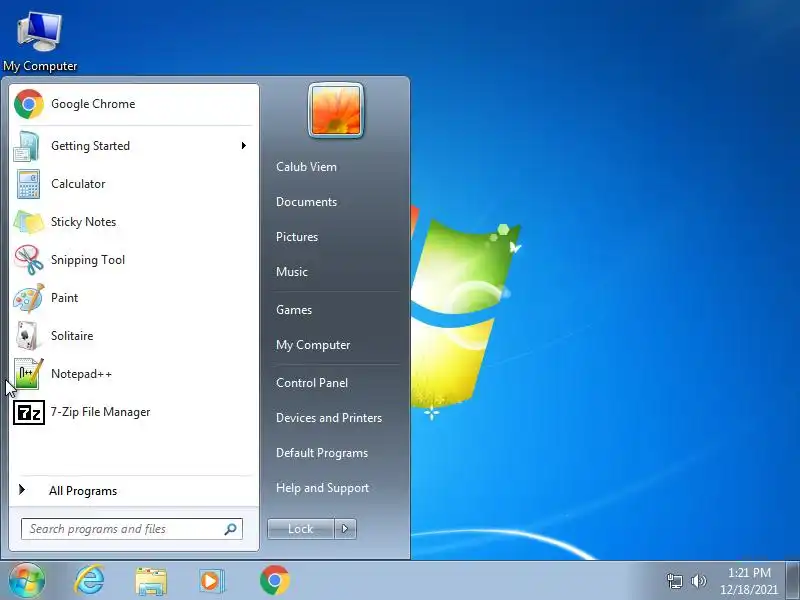Open Internet Explorer on the taskbar

[89, 581]
